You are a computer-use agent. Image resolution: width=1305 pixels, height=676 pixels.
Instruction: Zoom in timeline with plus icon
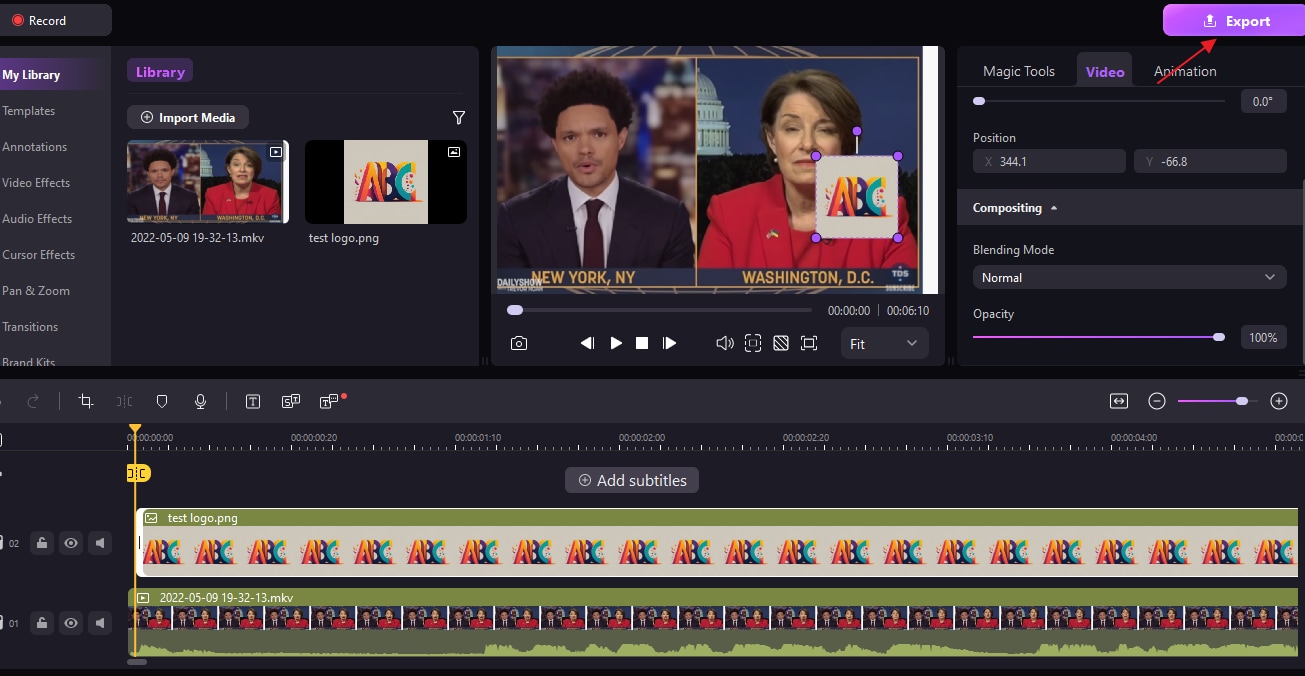click(1278, 401)
